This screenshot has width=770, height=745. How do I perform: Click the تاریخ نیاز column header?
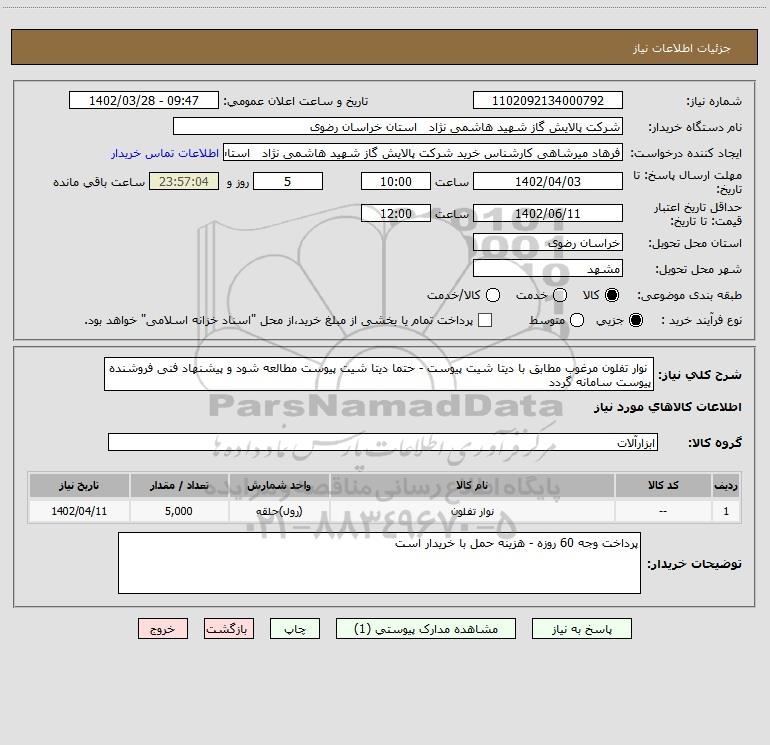(79, 485)
